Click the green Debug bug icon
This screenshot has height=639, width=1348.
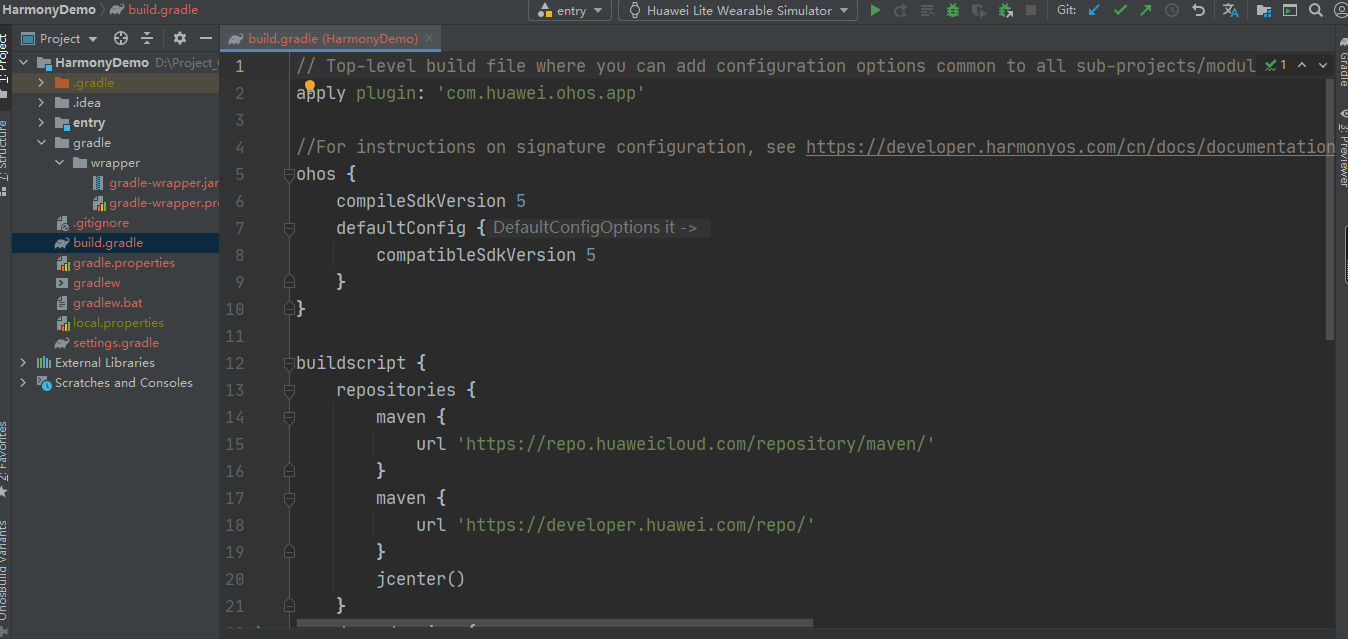pyautogui.click(x=953, y=11)
